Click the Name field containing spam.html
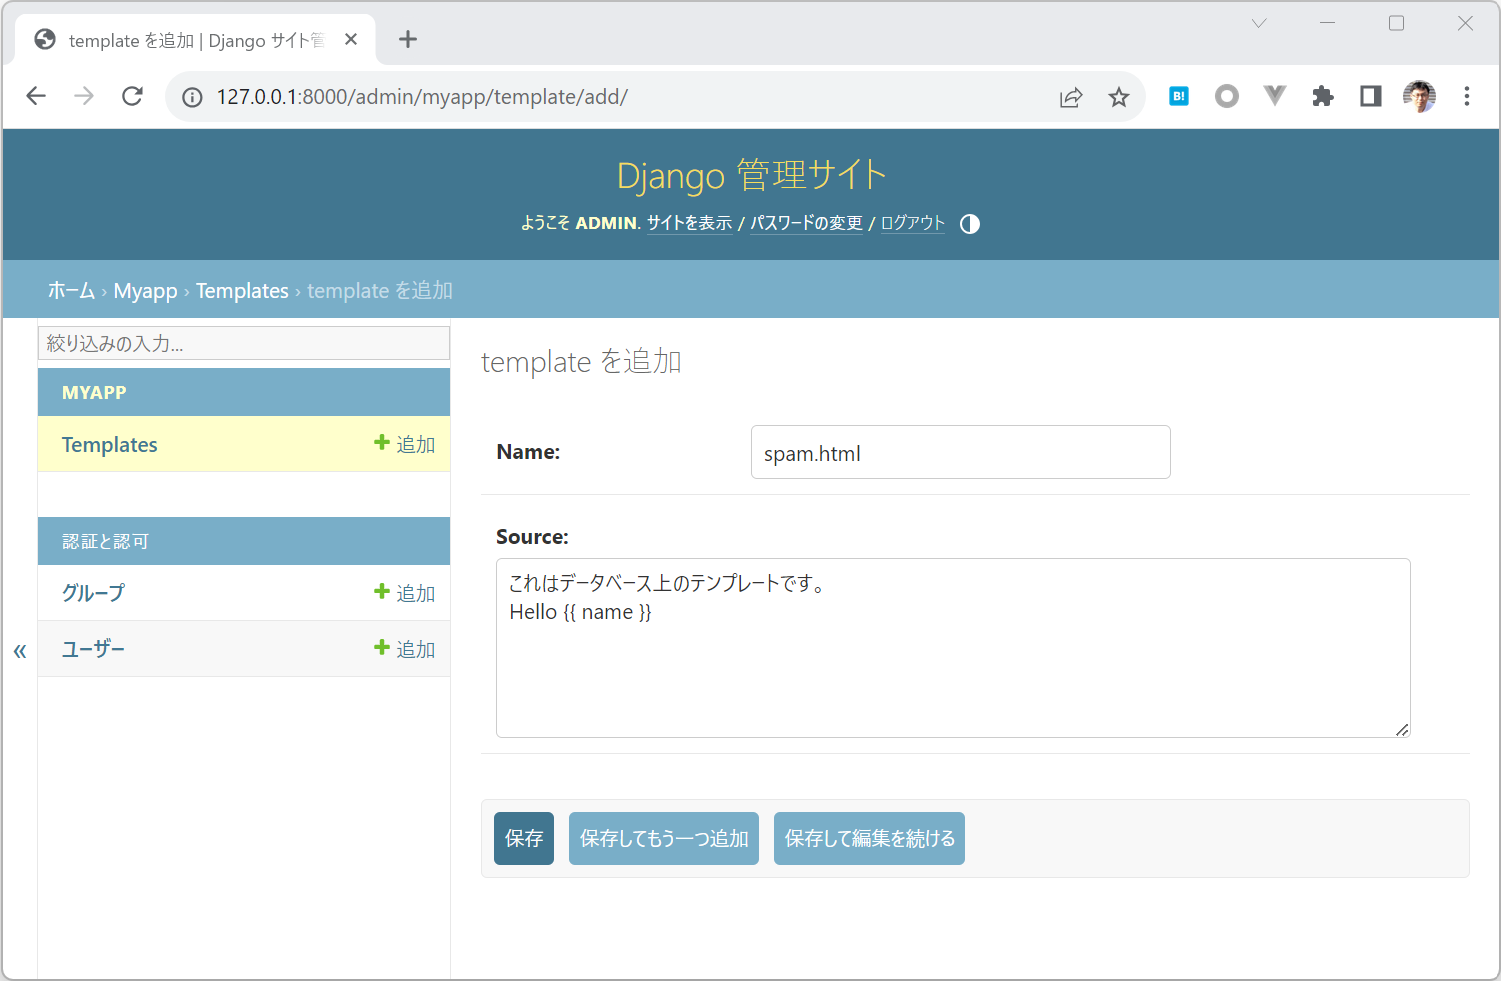Viewport: 1501px width, 981px height. pos(960,452)
